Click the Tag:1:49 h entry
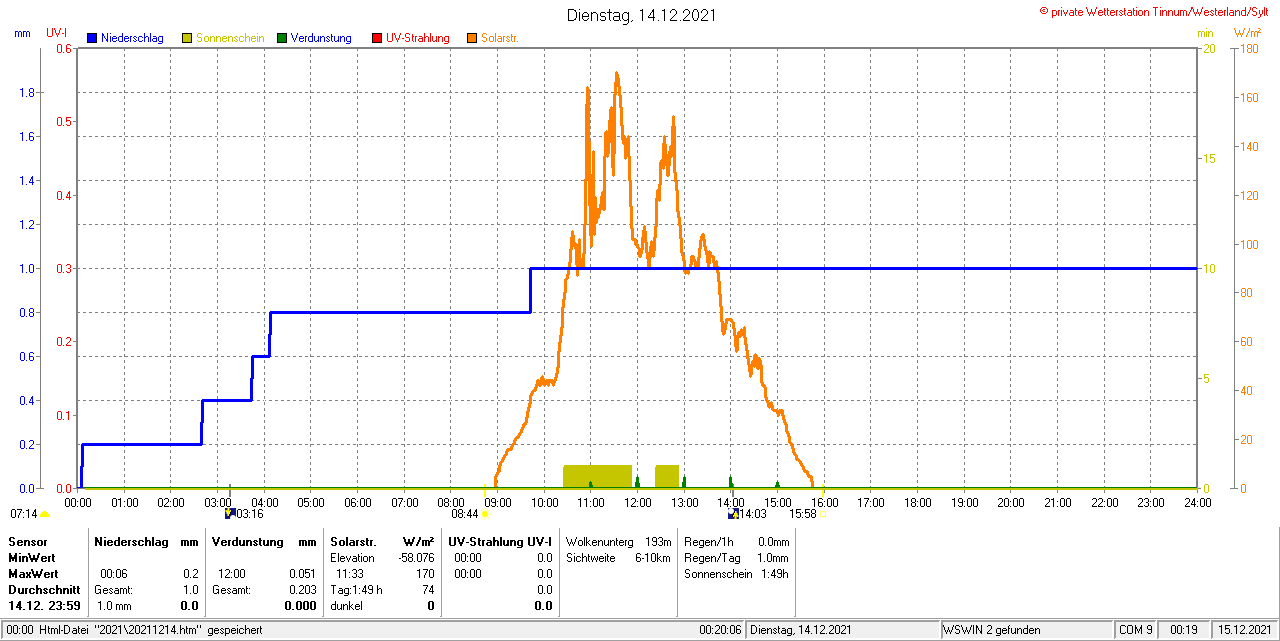The image size is (1280, 641). [x=356, y=589]
